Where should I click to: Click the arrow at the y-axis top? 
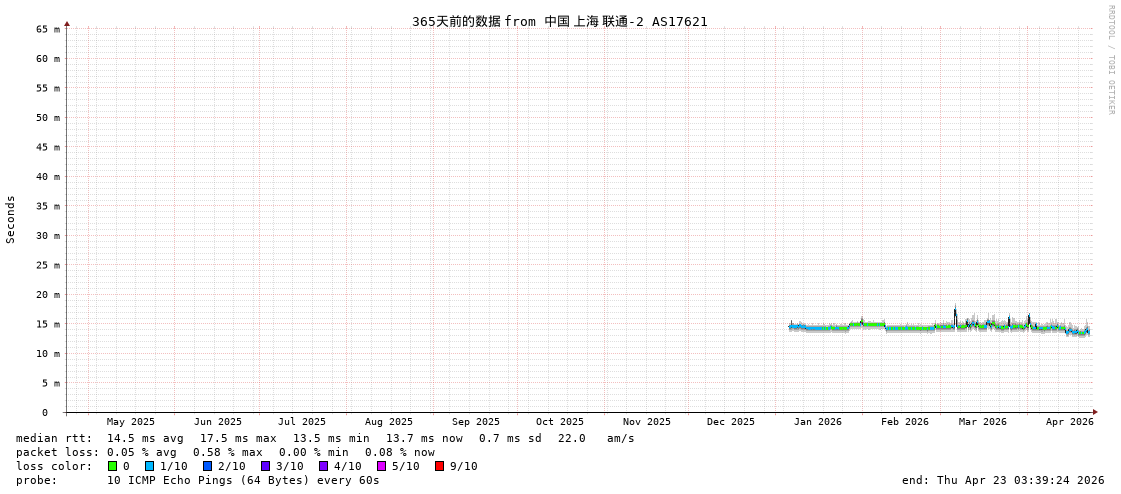(x=67, y=23)
